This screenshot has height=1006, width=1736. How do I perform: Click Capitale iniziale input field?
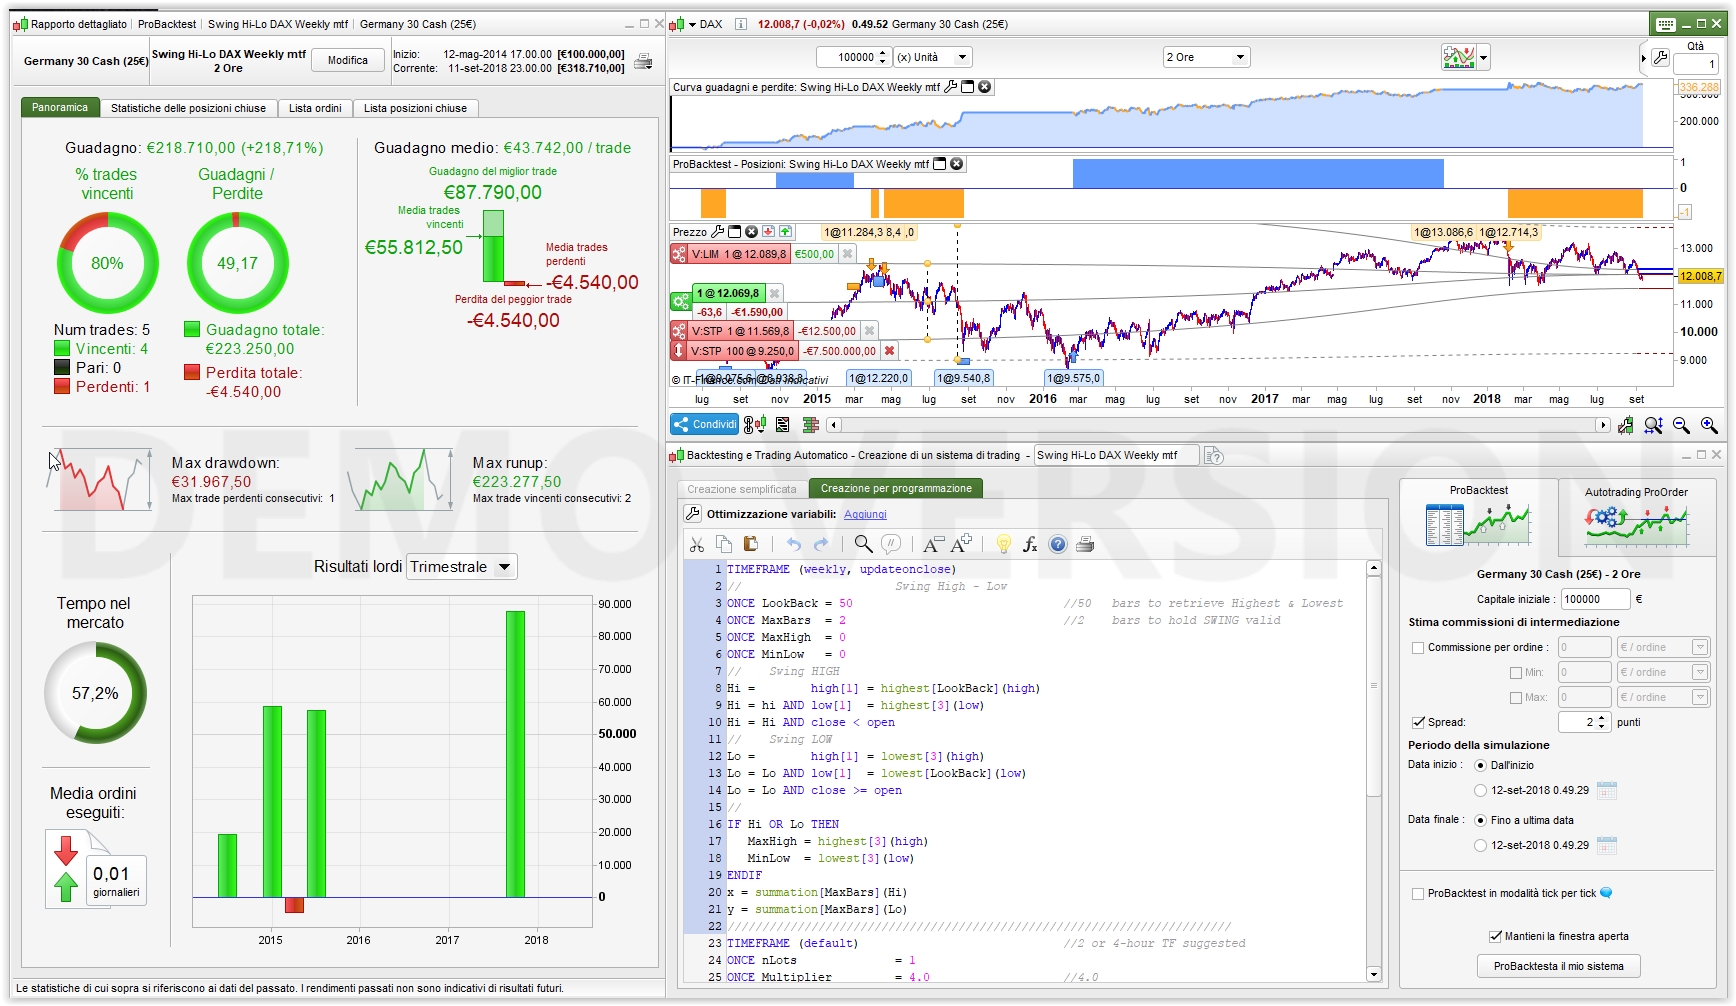[1595, 600]
